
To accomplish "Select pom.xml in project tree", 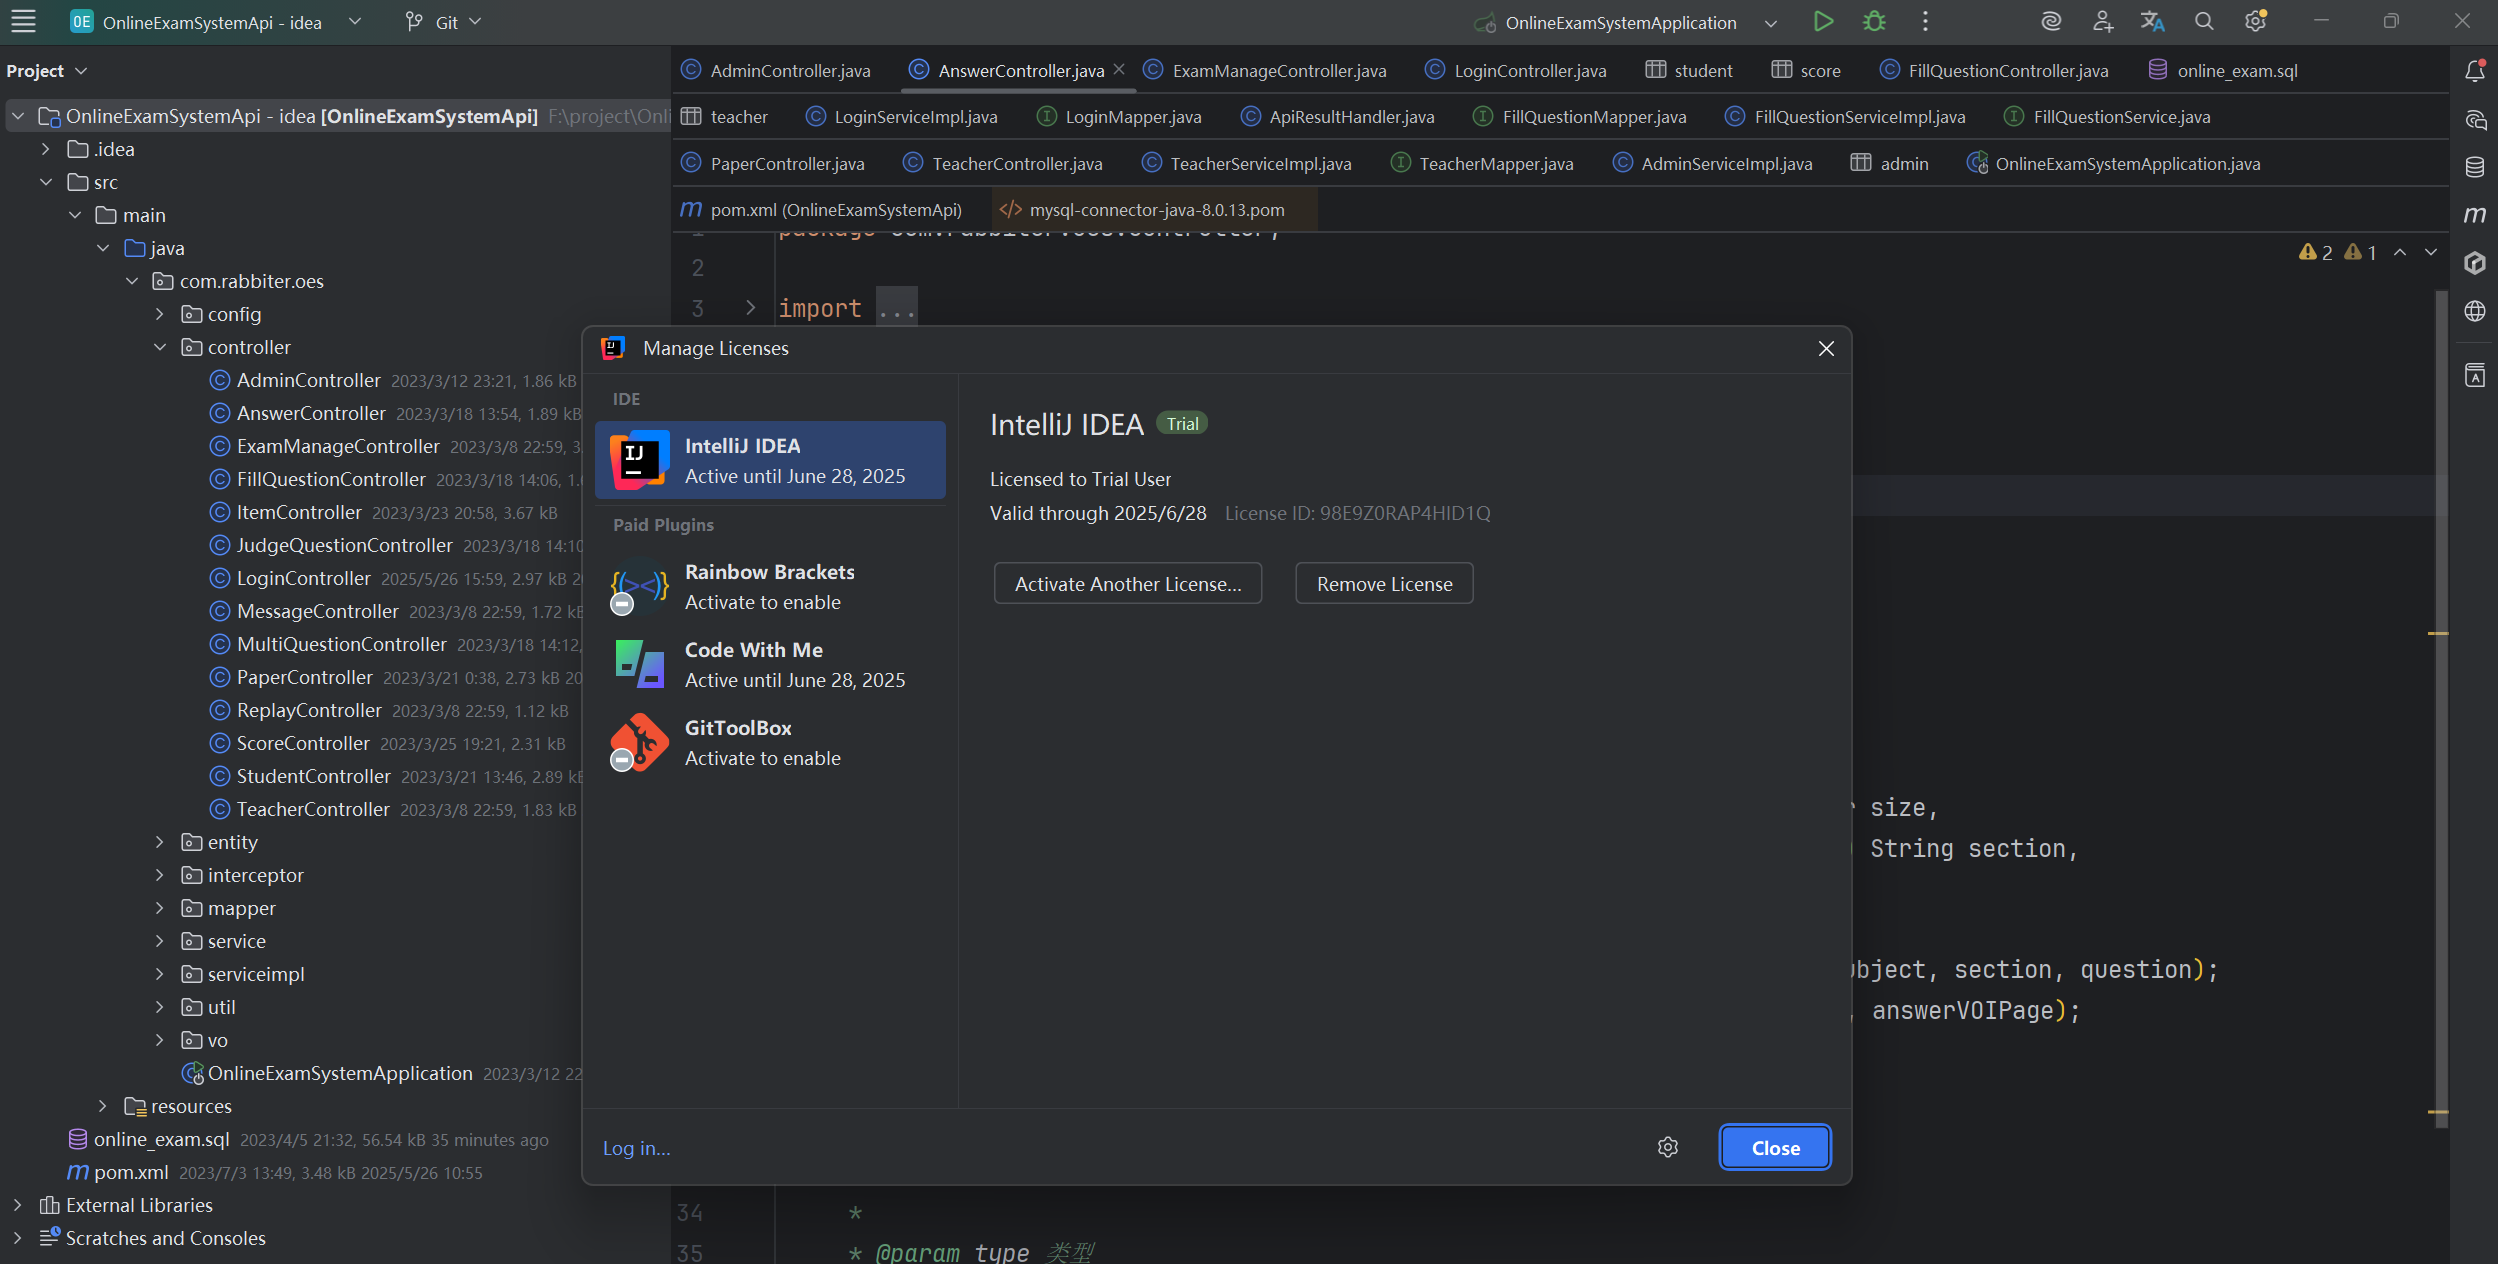I will pos(130,1172).
